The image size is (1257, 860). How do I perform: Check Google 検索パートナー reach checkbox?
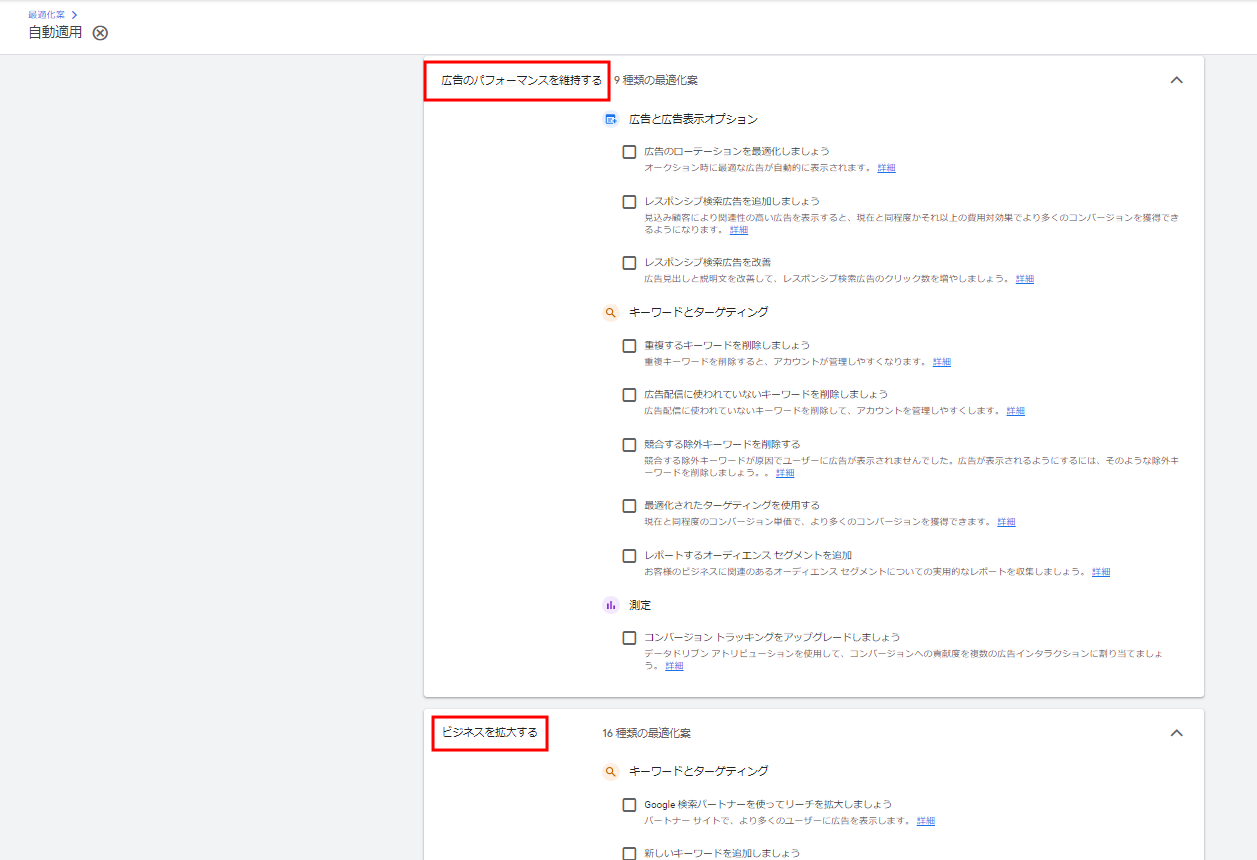629,805
